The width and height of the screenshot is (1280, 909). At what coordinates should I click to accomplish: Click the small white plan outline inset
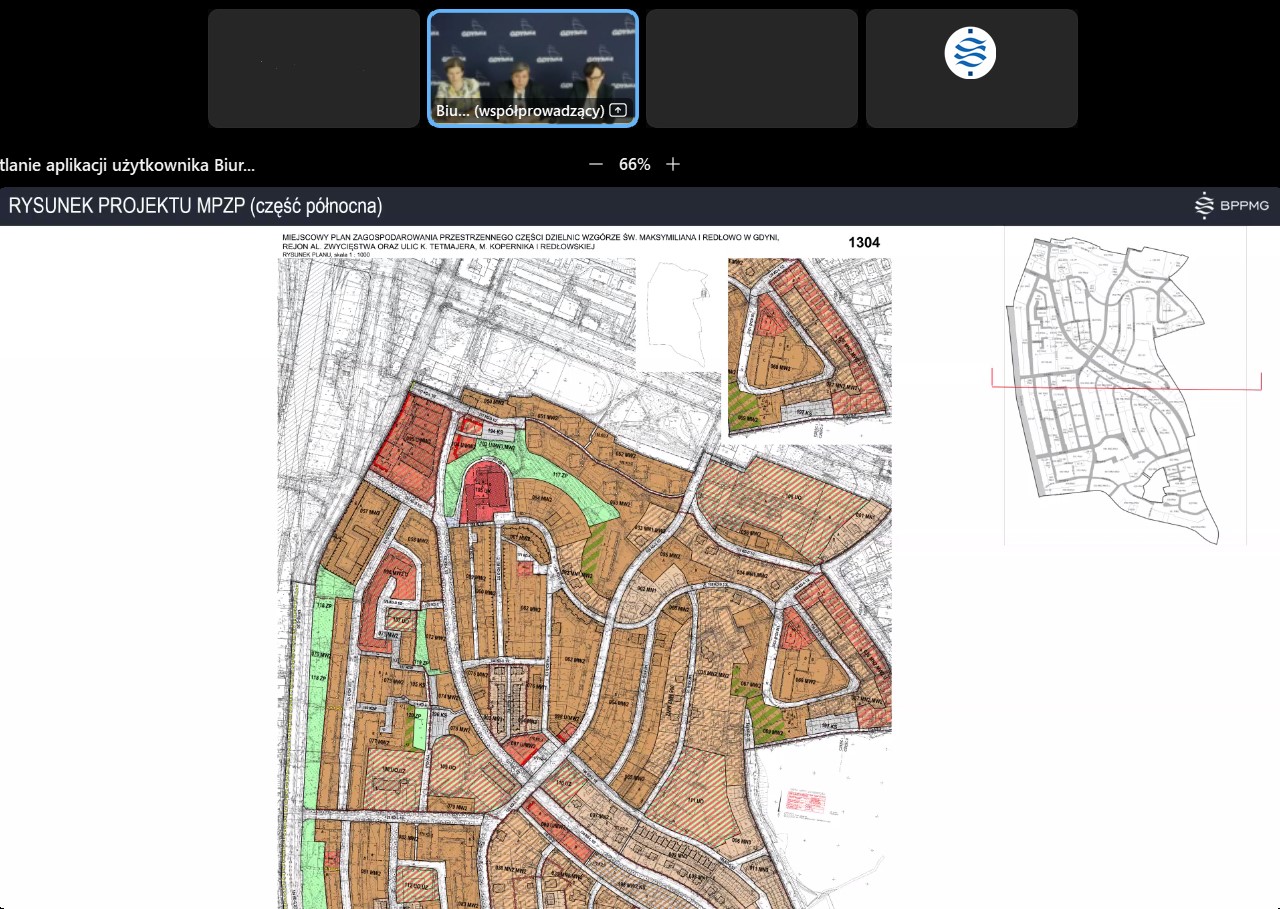[678, 315]
